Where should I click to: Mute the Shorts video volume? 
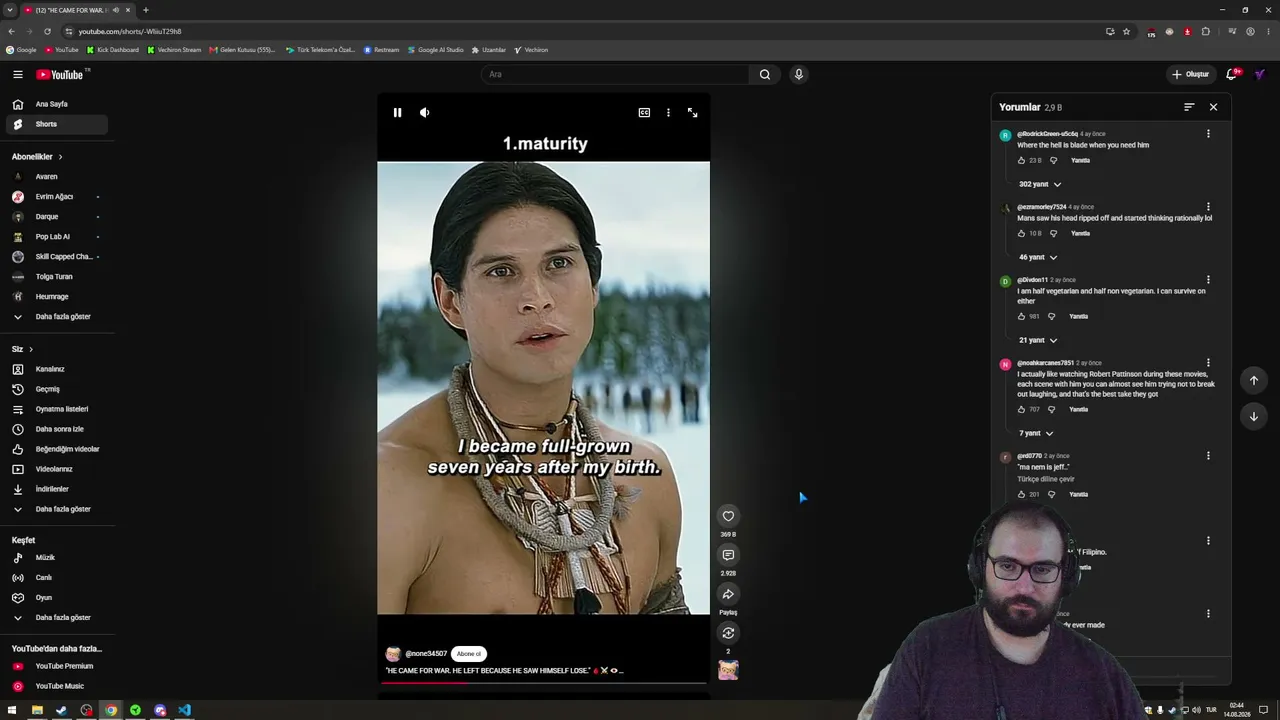point(424,113)
